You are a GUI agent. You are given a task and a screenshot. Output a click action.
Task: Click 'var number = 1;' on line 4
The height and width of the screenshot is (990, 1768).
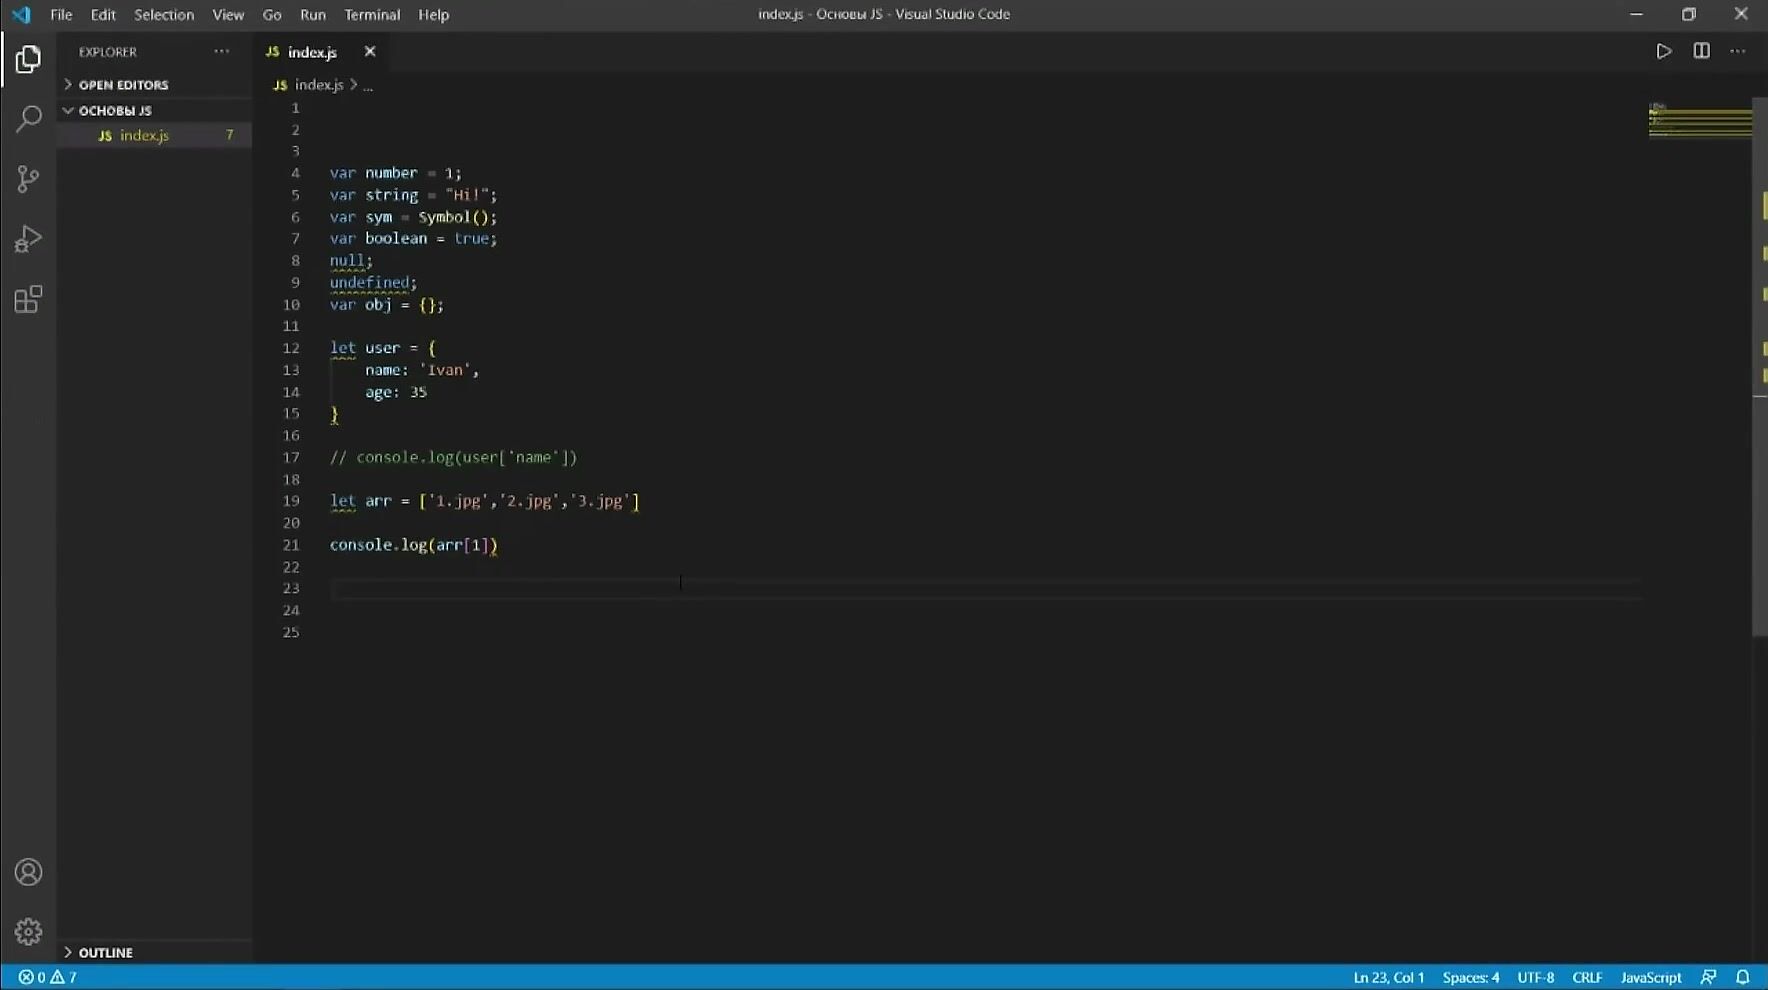396,173
